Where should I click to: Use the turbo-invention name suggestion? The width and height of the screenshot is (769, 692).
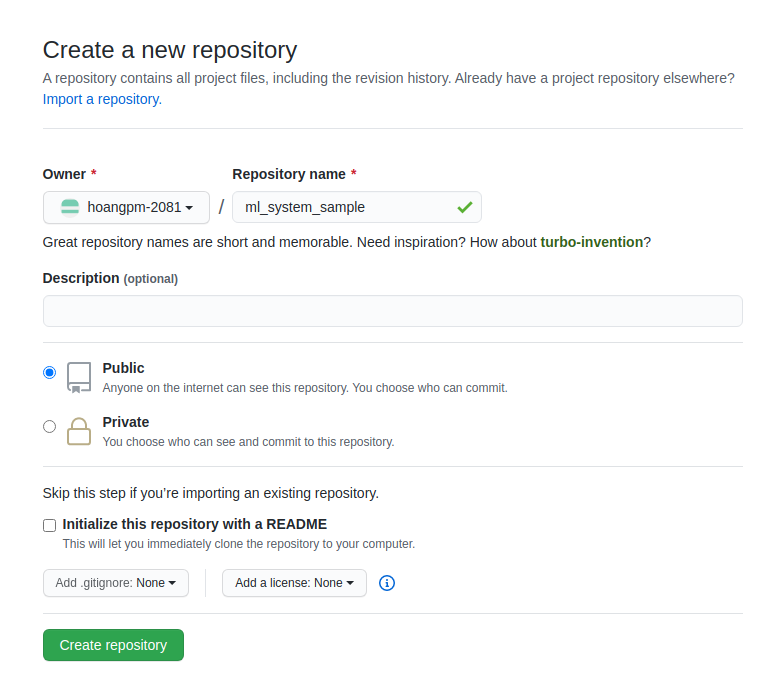click(x=592, y=242)
